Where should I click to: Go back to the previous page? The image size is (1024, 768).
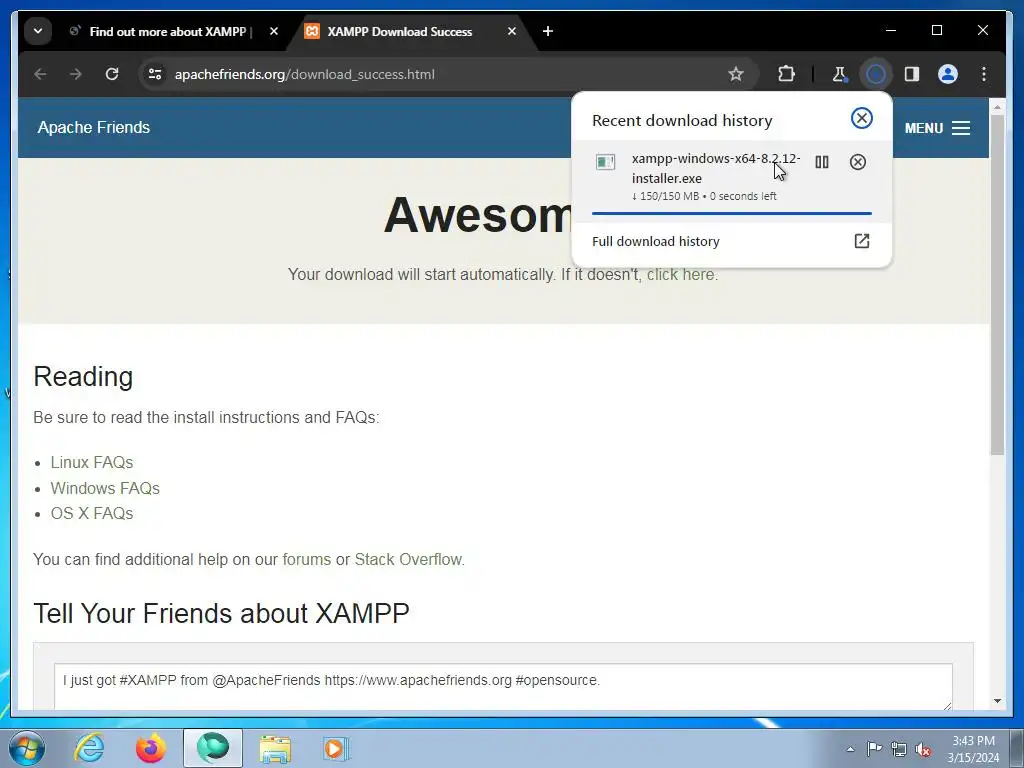40,74
